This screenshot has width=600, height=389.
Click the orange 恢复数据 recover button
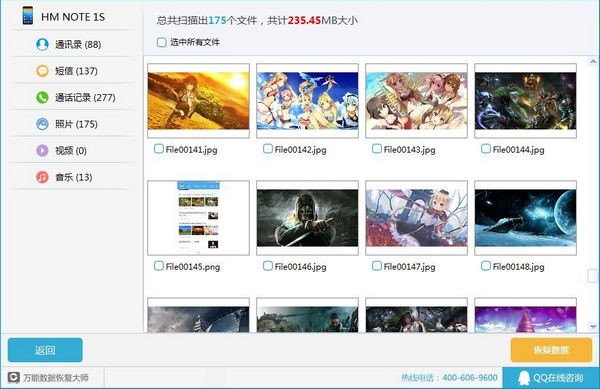click(x=551, y=350)
